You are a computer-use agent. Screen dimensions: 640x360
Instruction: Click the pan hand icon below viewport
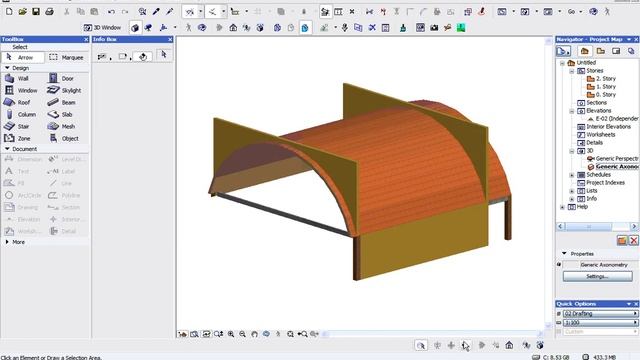pos(254,334)
